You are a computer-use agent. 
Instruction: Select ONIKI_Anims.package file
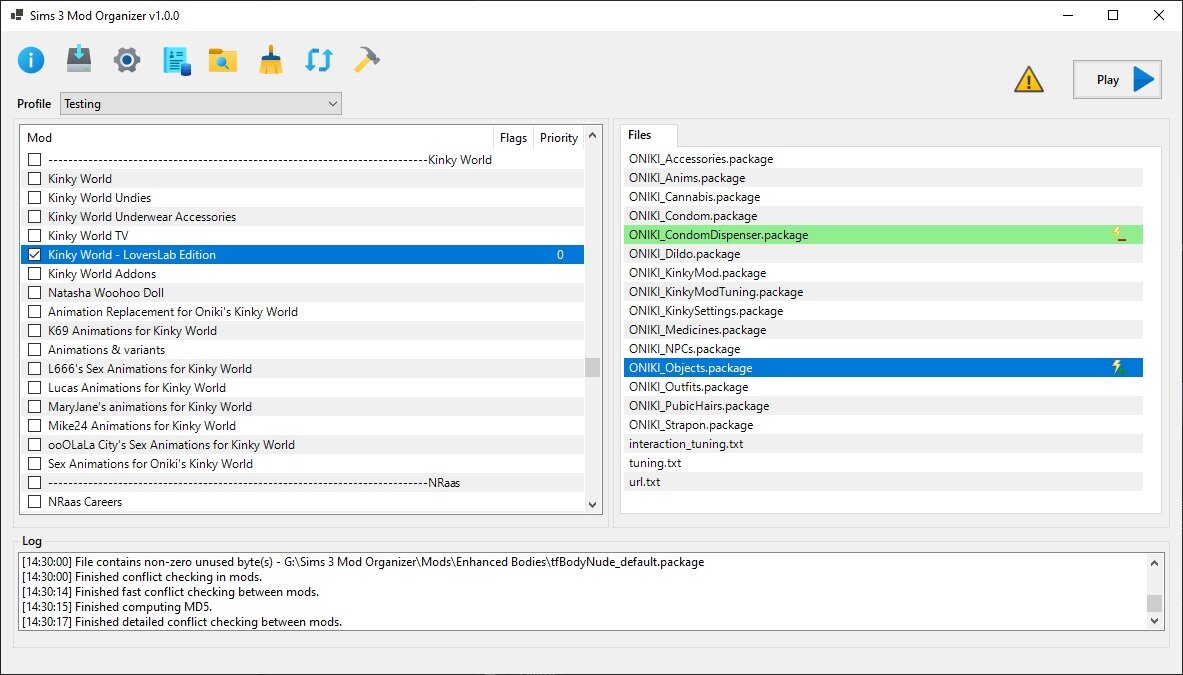pos(883,178)
